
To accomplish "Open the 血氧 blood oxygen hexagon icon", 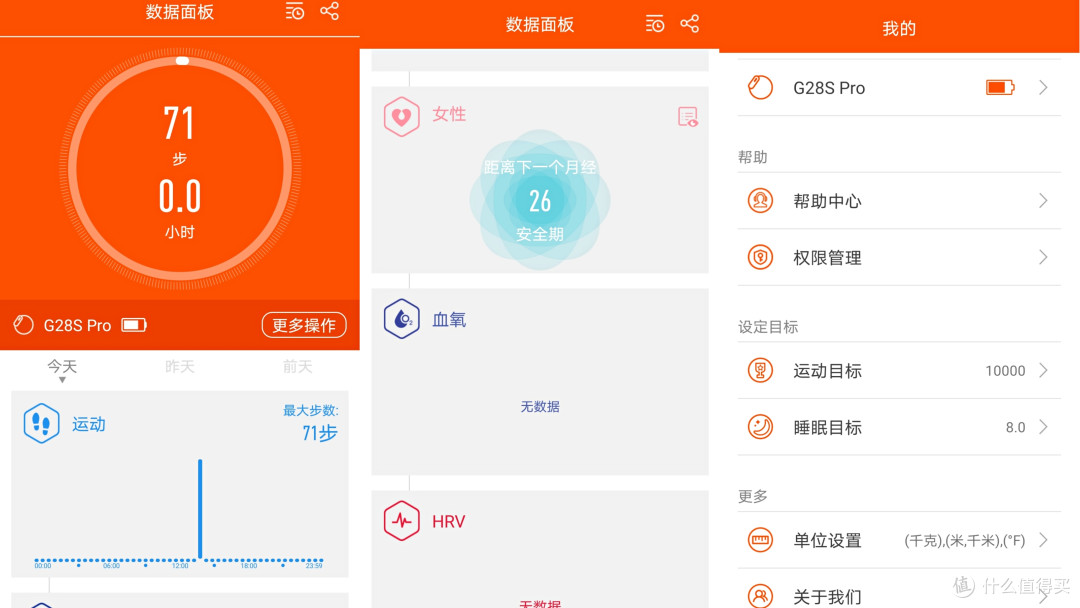I will point(402,319).
